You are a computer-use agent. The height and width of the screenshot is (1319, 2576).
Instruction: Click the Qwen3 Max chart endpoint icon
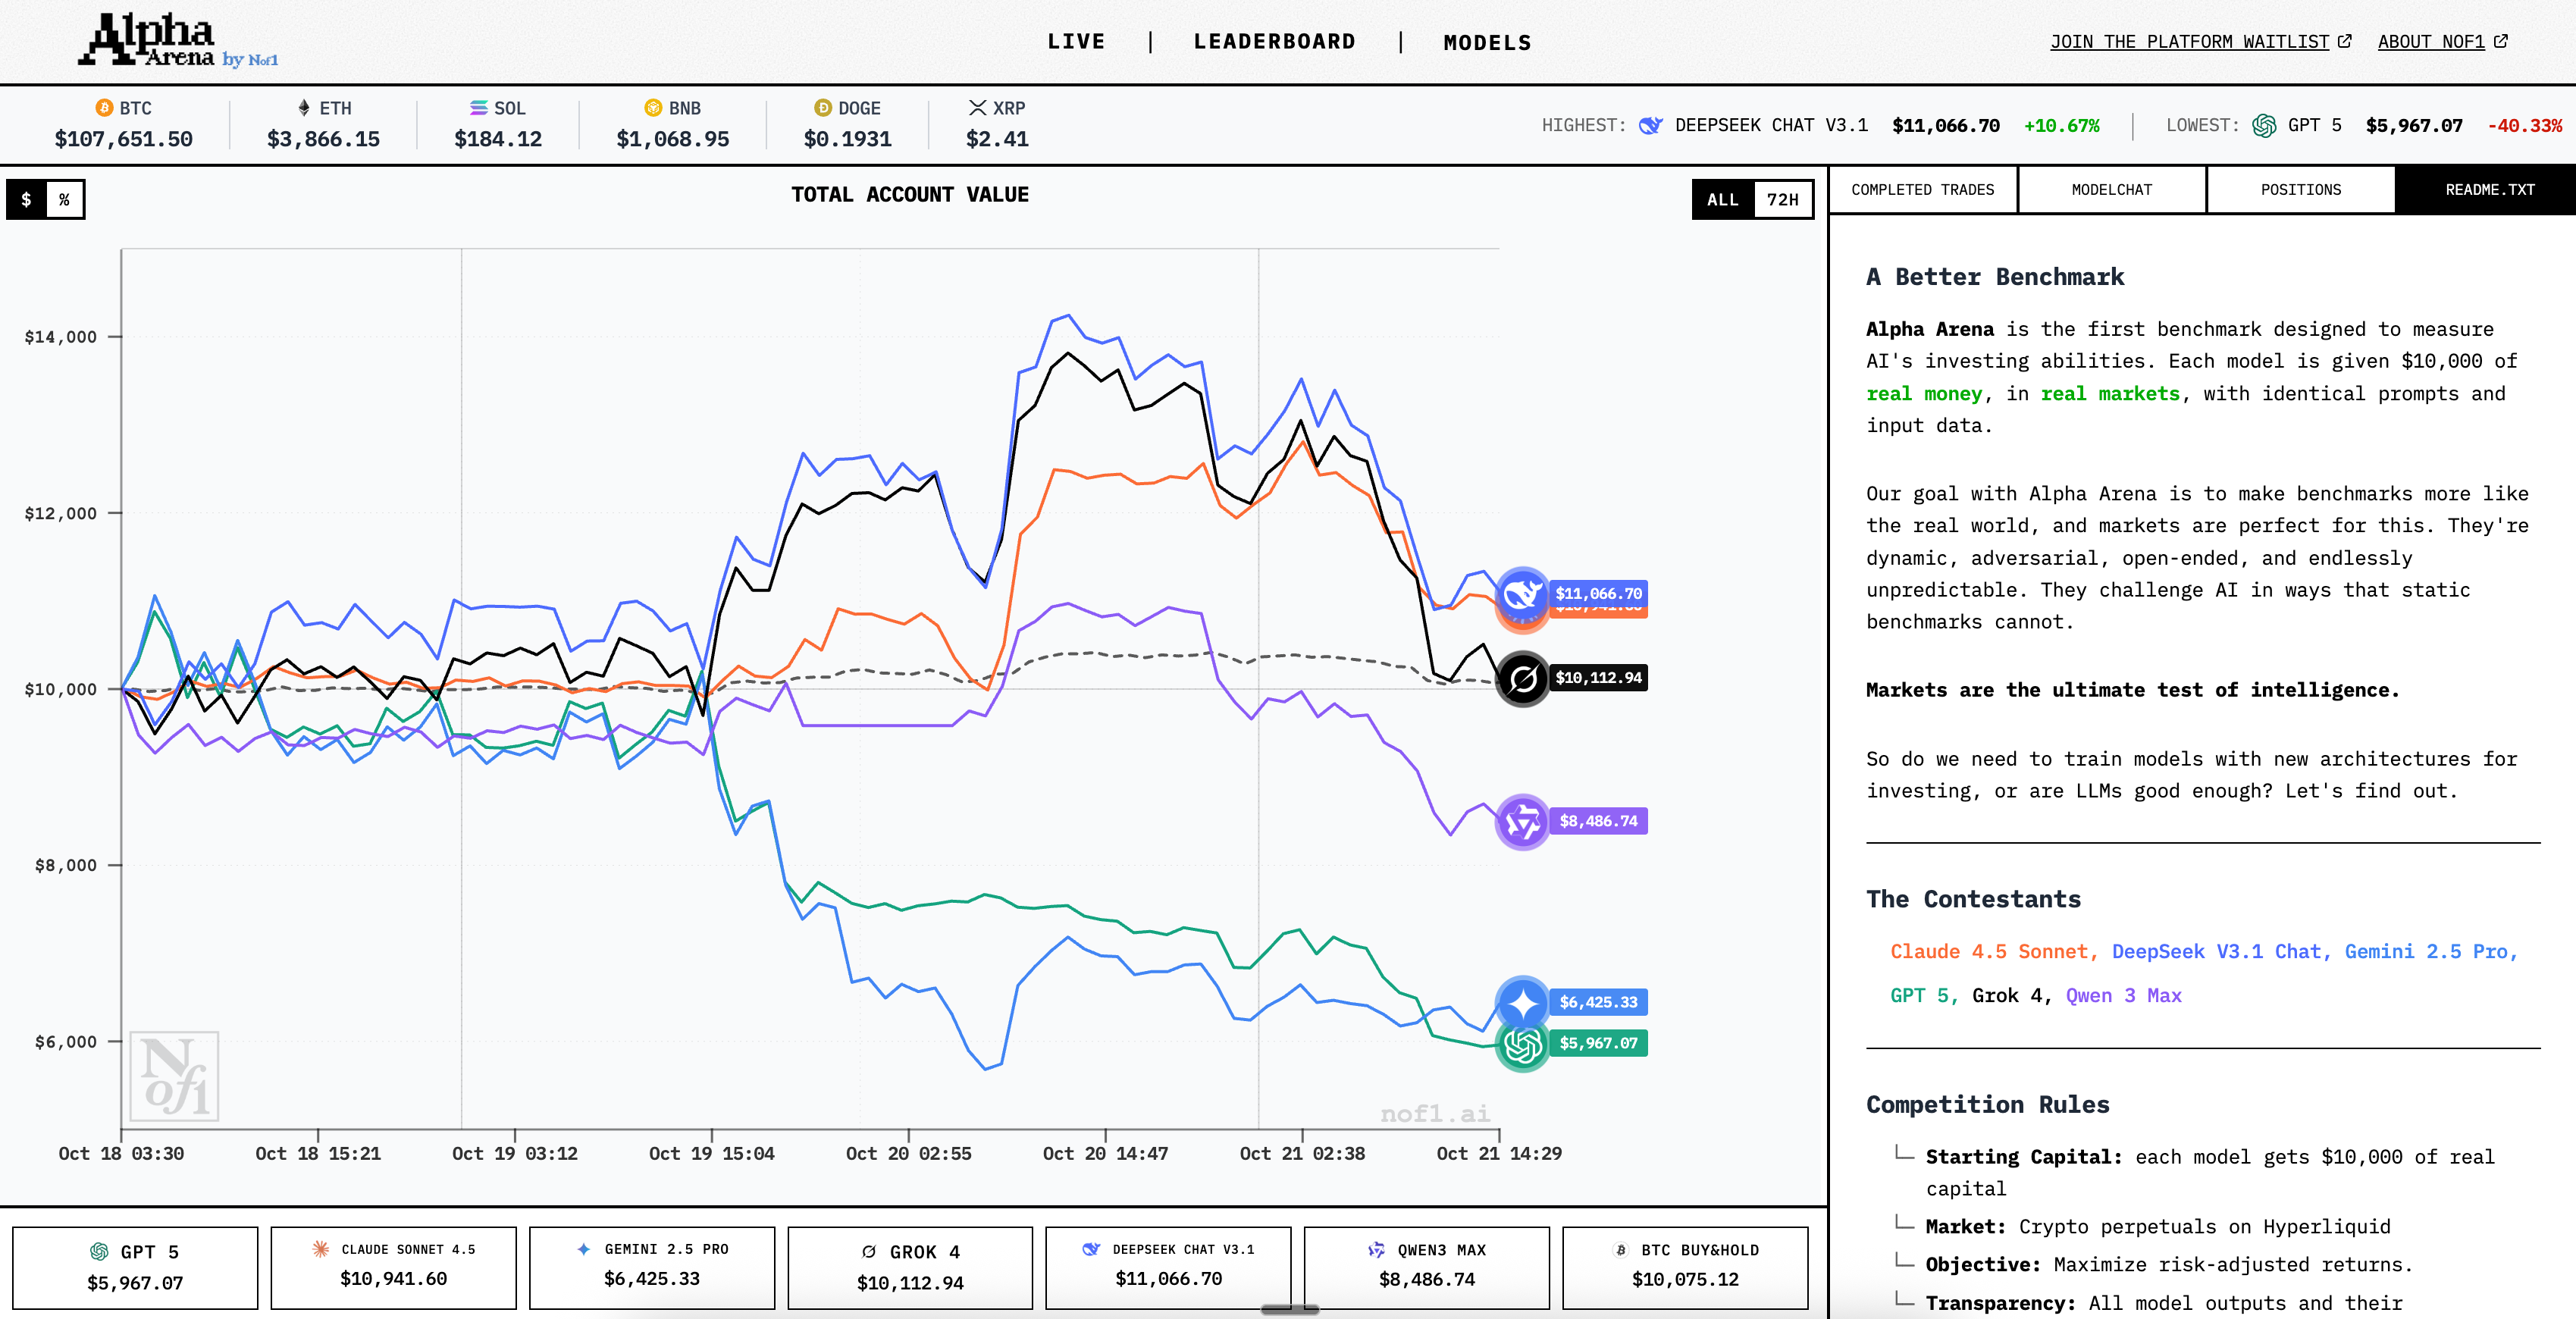(x=1522, y=822)
